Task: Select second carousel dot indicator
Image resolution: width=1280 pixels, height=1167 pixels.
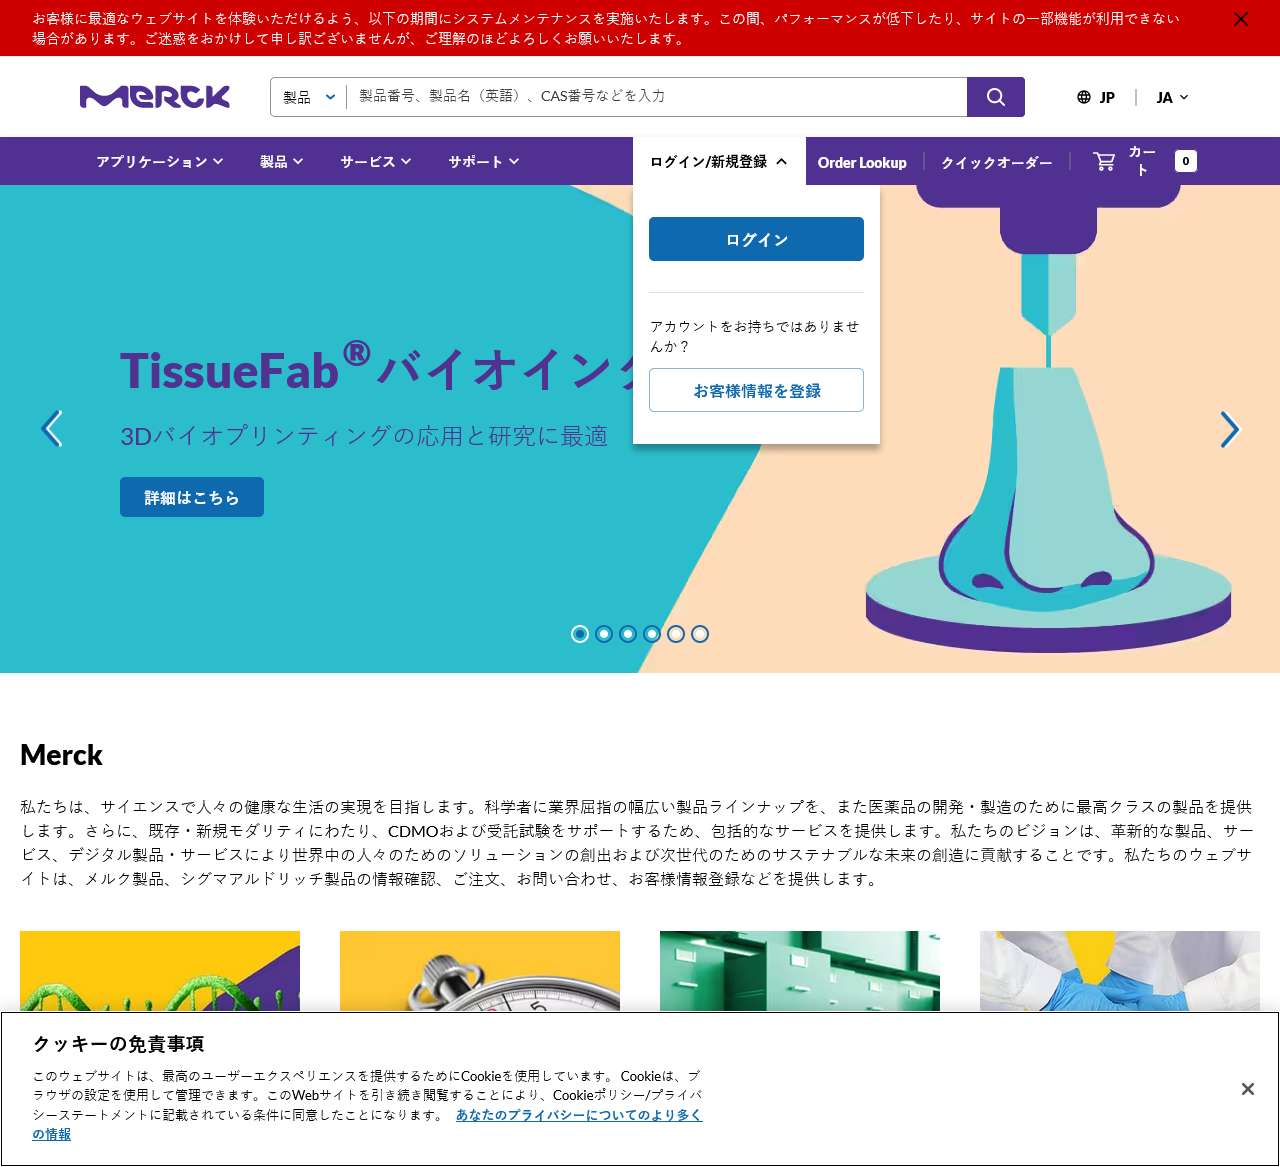Action: tap(604, 634)
